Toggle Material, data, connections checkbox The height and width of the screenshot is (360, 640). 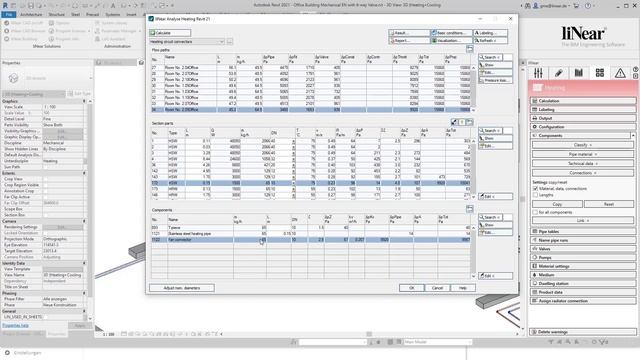coord(535,189)
